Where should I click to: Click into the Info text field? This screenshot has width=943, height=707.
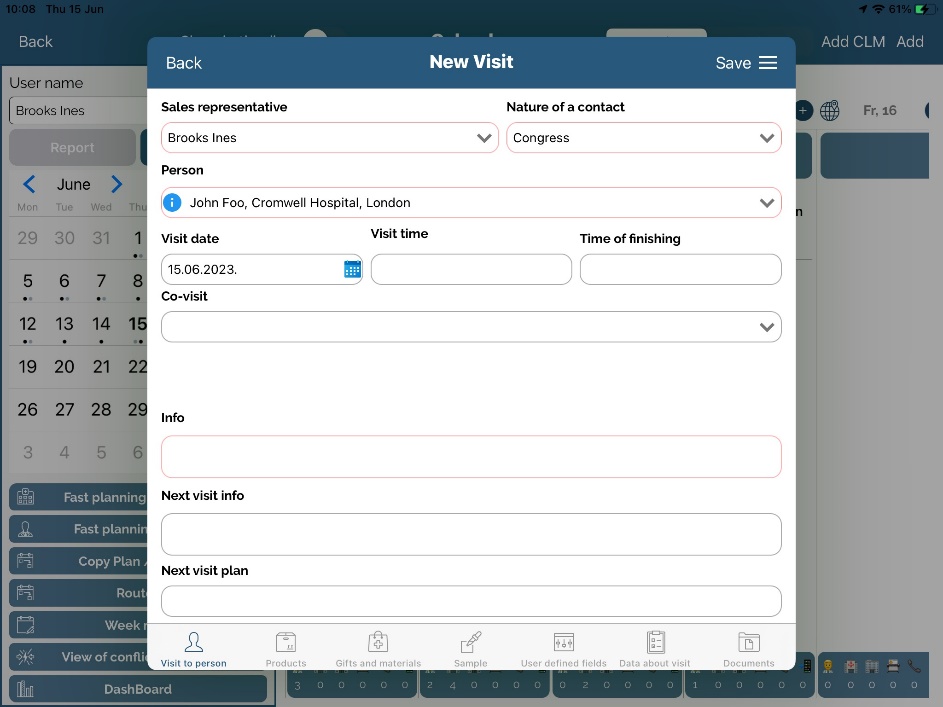coord(471,456)
